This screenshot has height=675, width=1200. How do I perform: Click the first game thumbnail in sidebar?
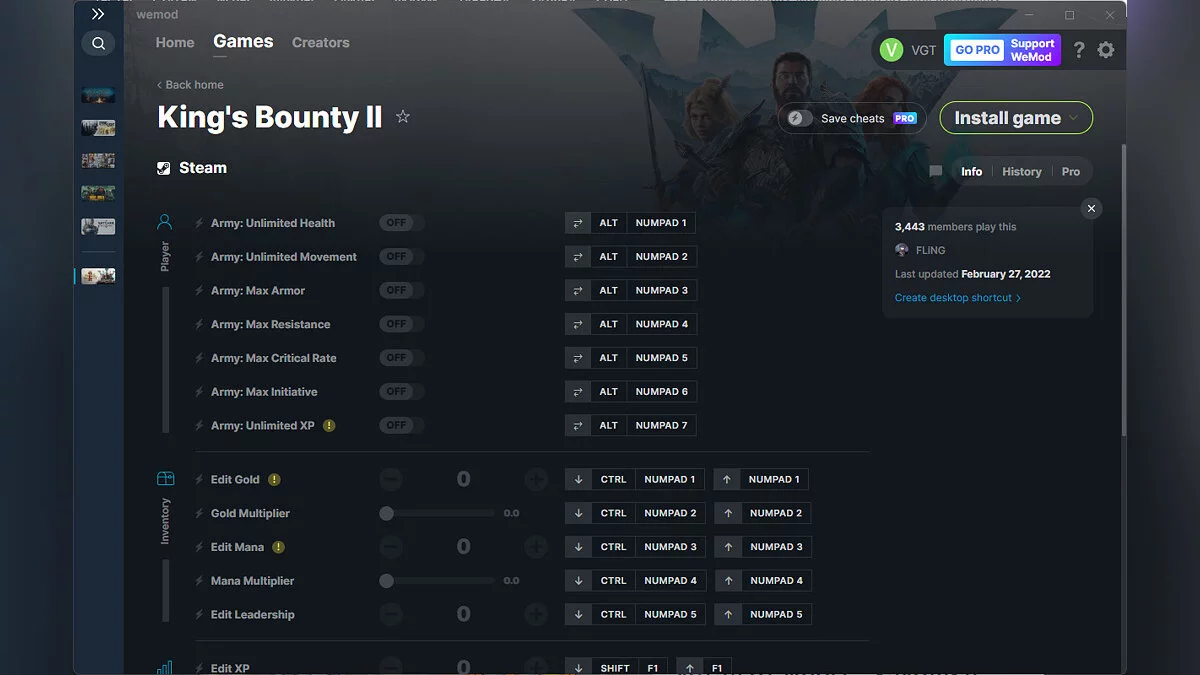(x=98, y=95)
